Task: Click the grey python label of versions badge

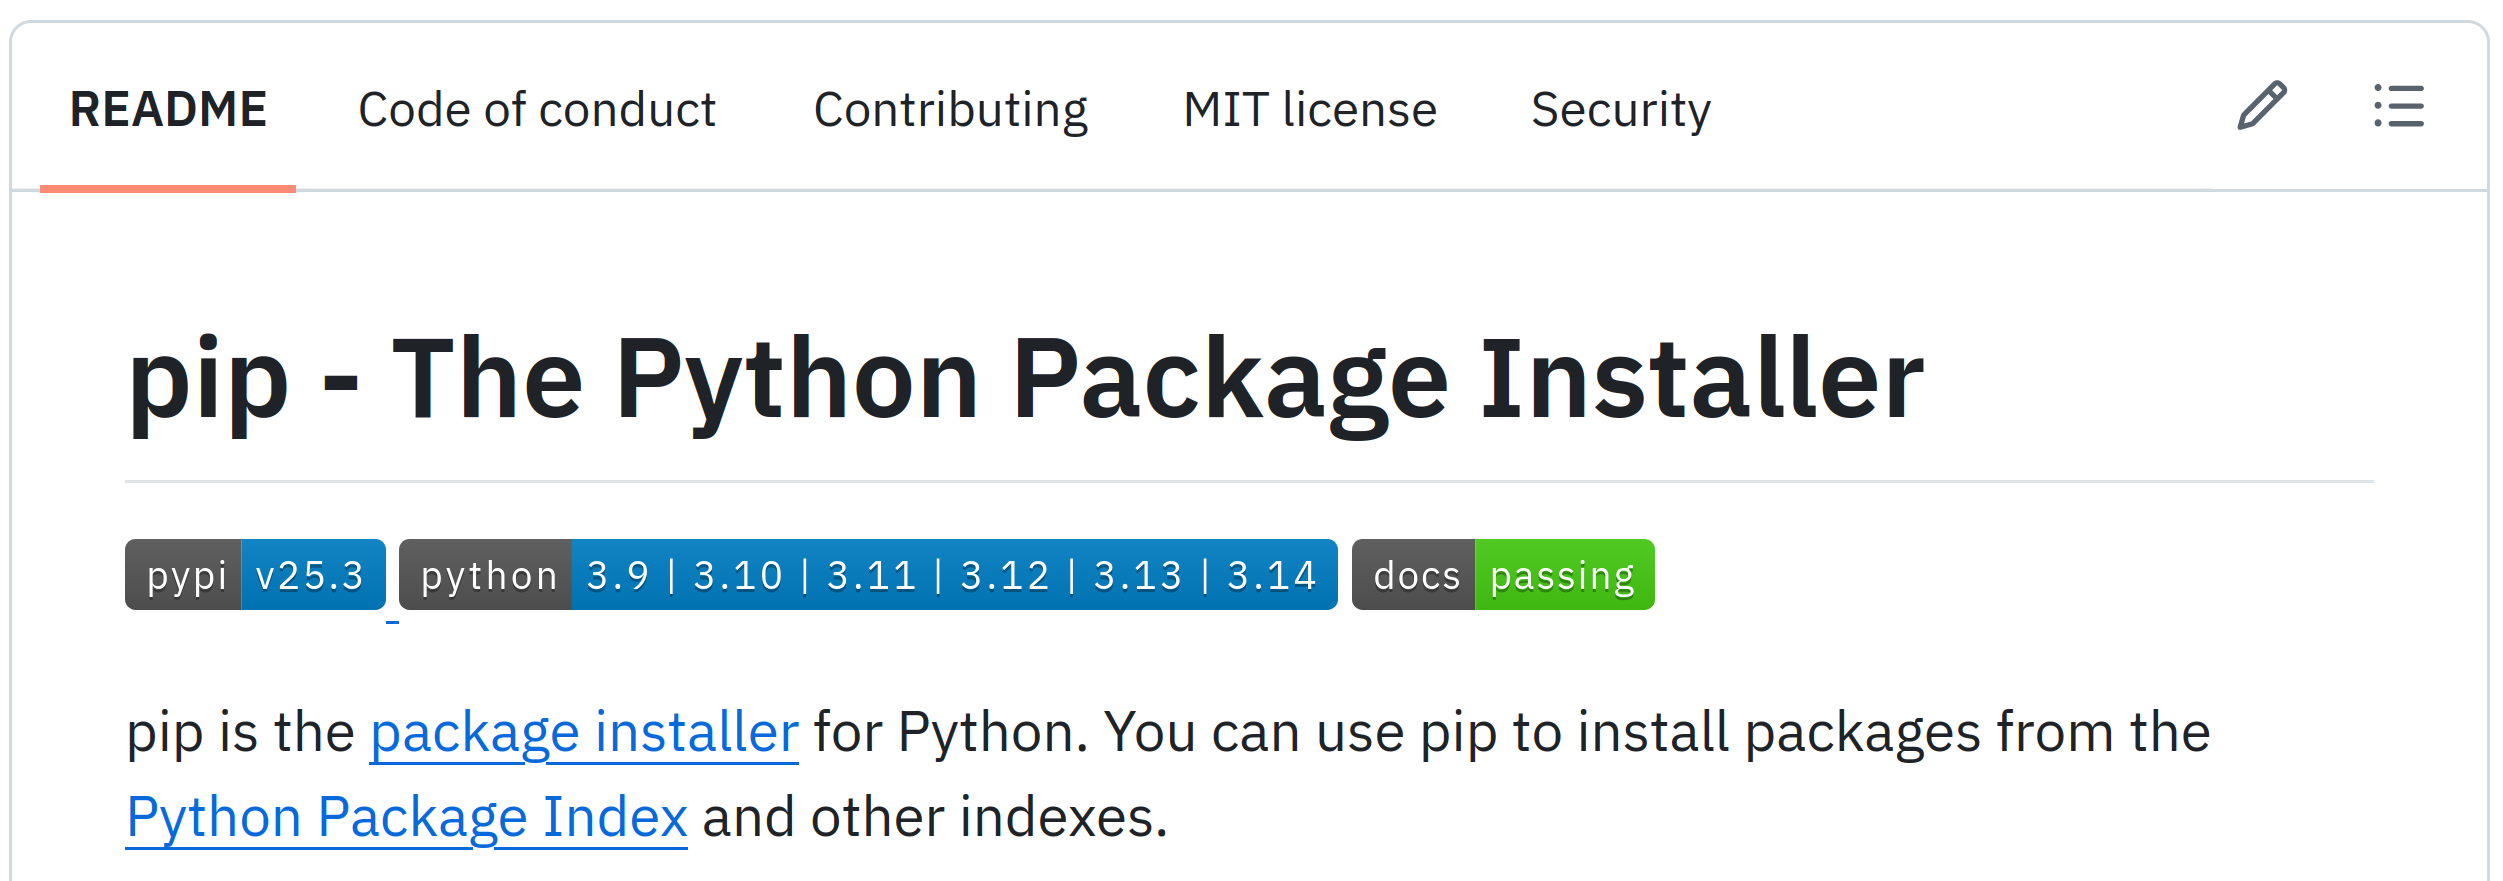Action: [x=487, y=575]
